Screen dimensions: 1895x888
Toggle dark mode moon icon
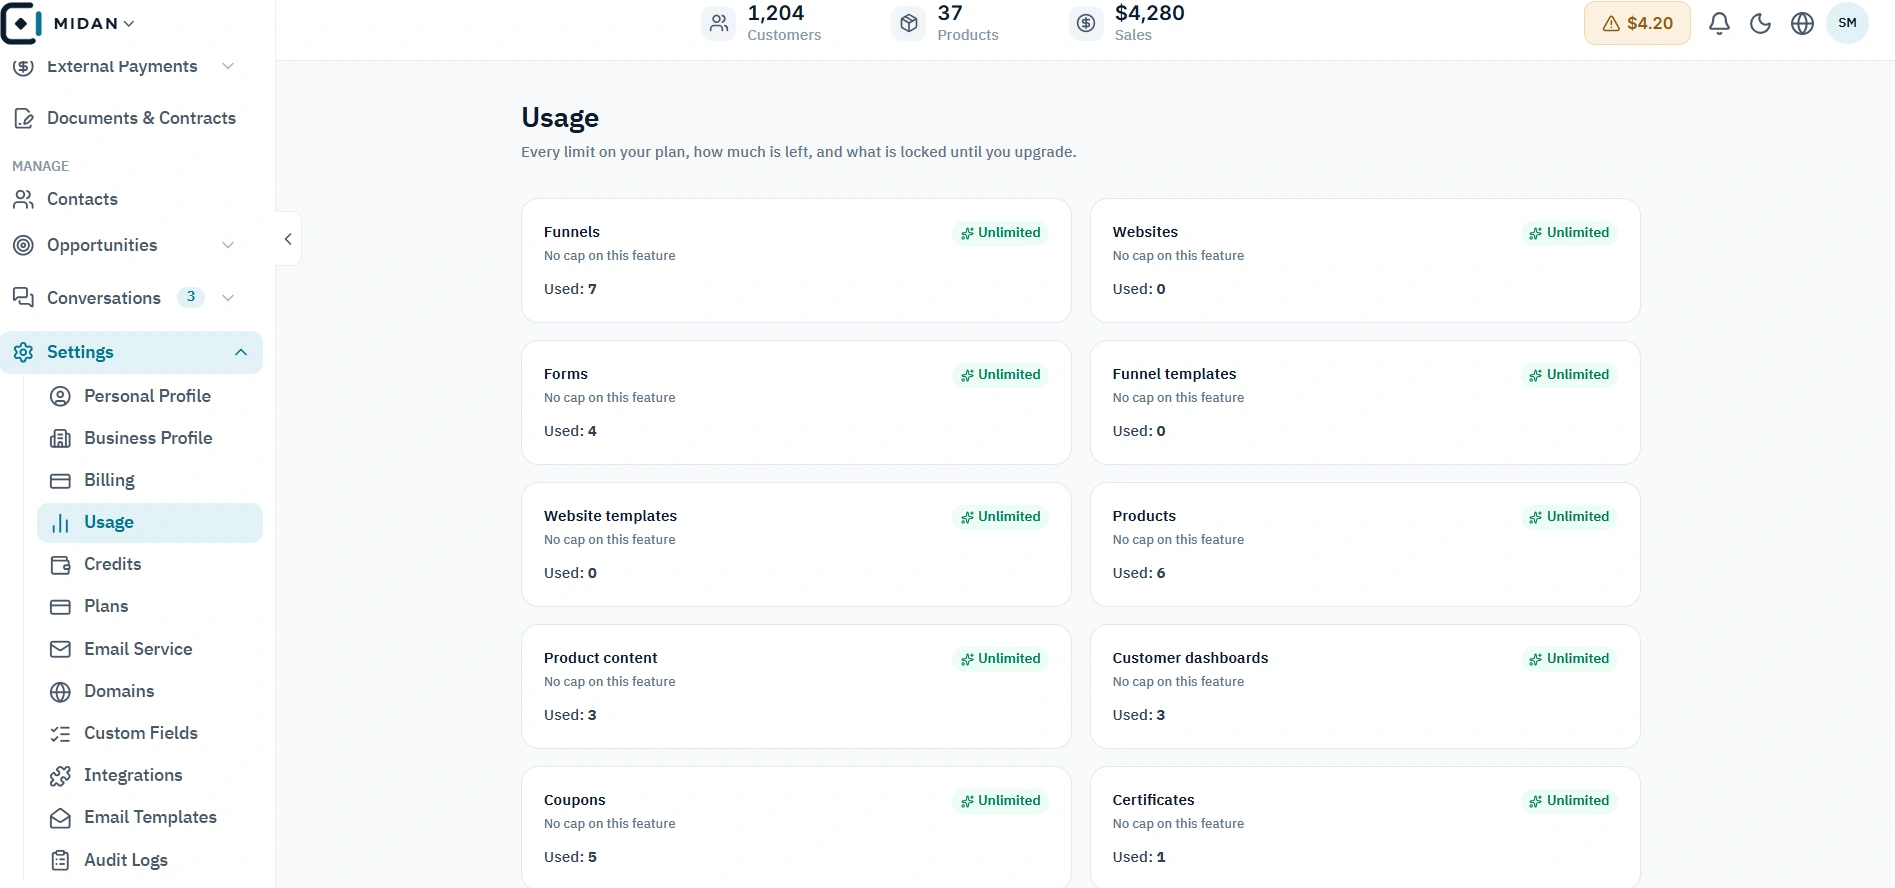pyautogui.click(x=1761, y=23)
